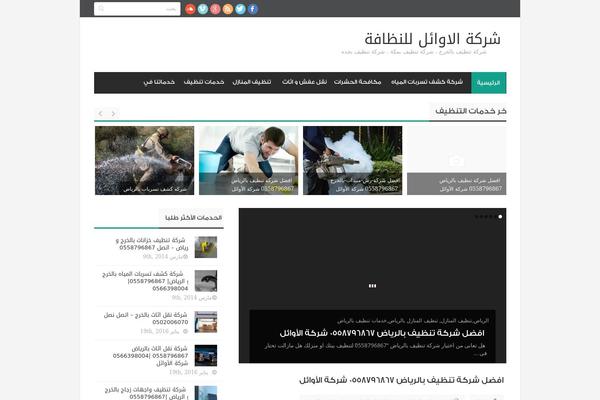Open the Twitter social icon
The image size is (600, 400).
click(240, 9)
